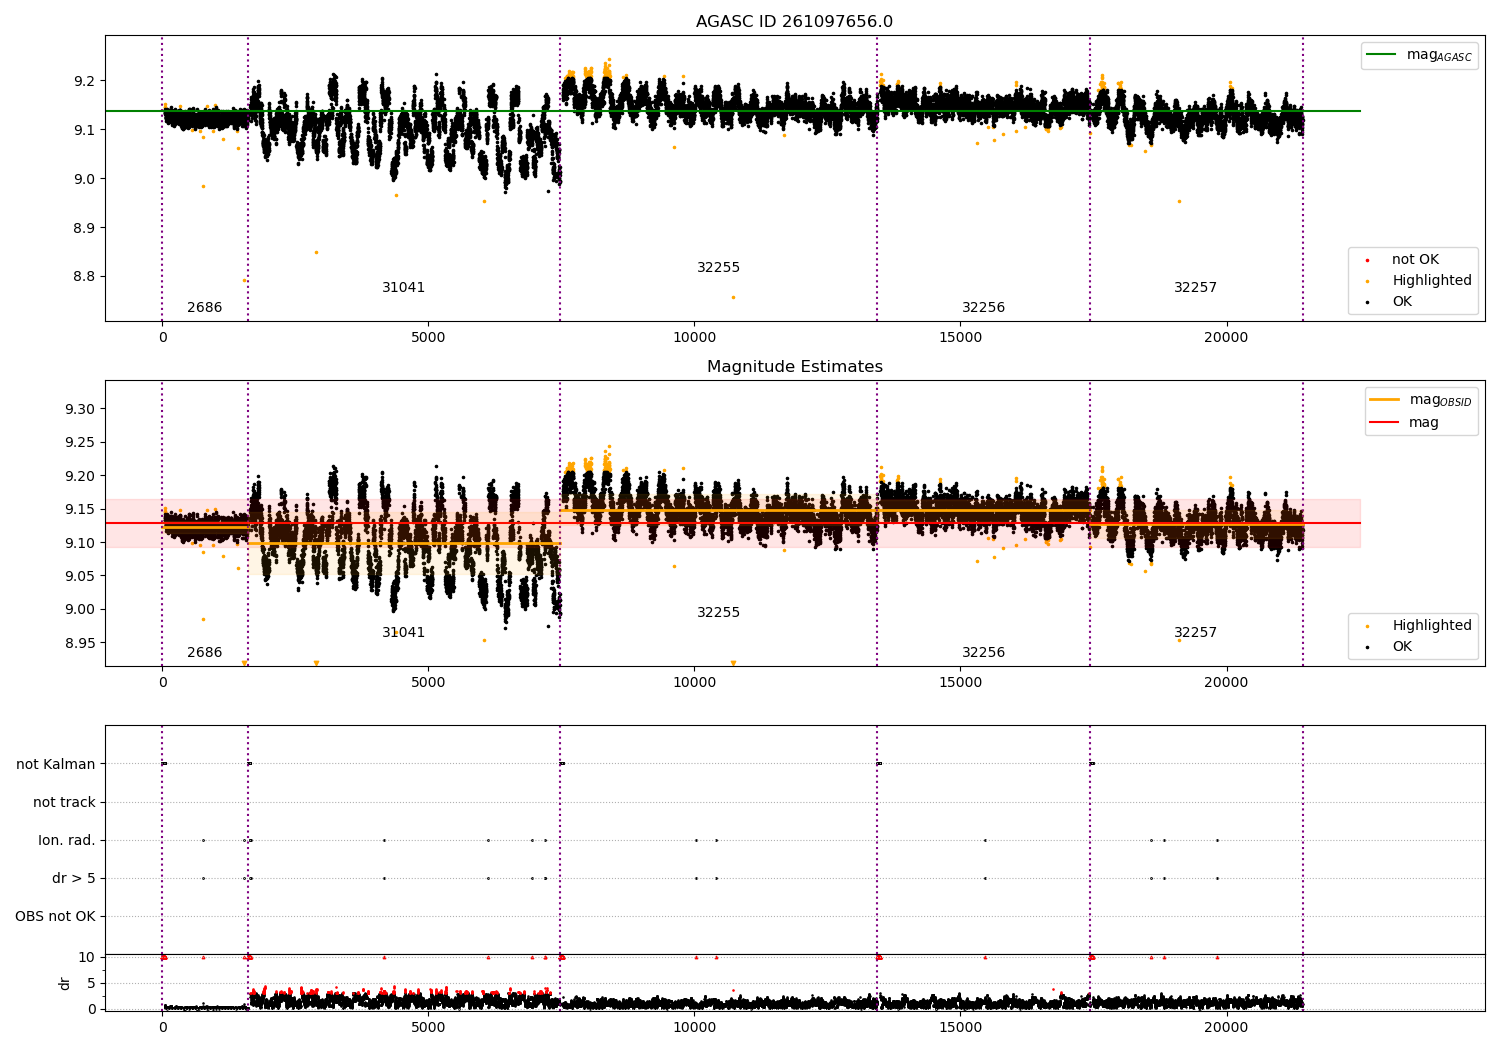The width and height of the screenshot is (1500, 1050).
Task: Click OBSID label 32257 in middle plot
Action: click(1196, 633)
